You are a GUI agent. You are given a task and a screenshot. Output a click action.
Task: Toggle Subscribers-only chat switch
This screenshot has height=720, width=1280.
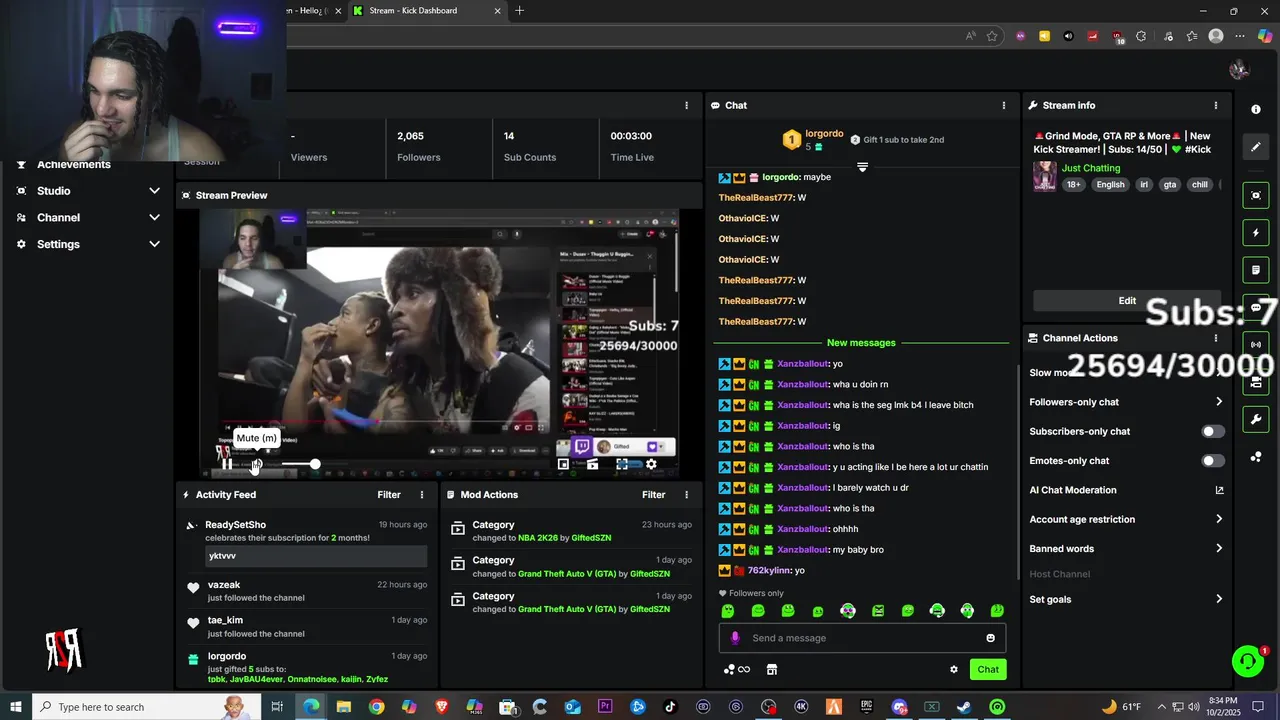(1212, 432)
